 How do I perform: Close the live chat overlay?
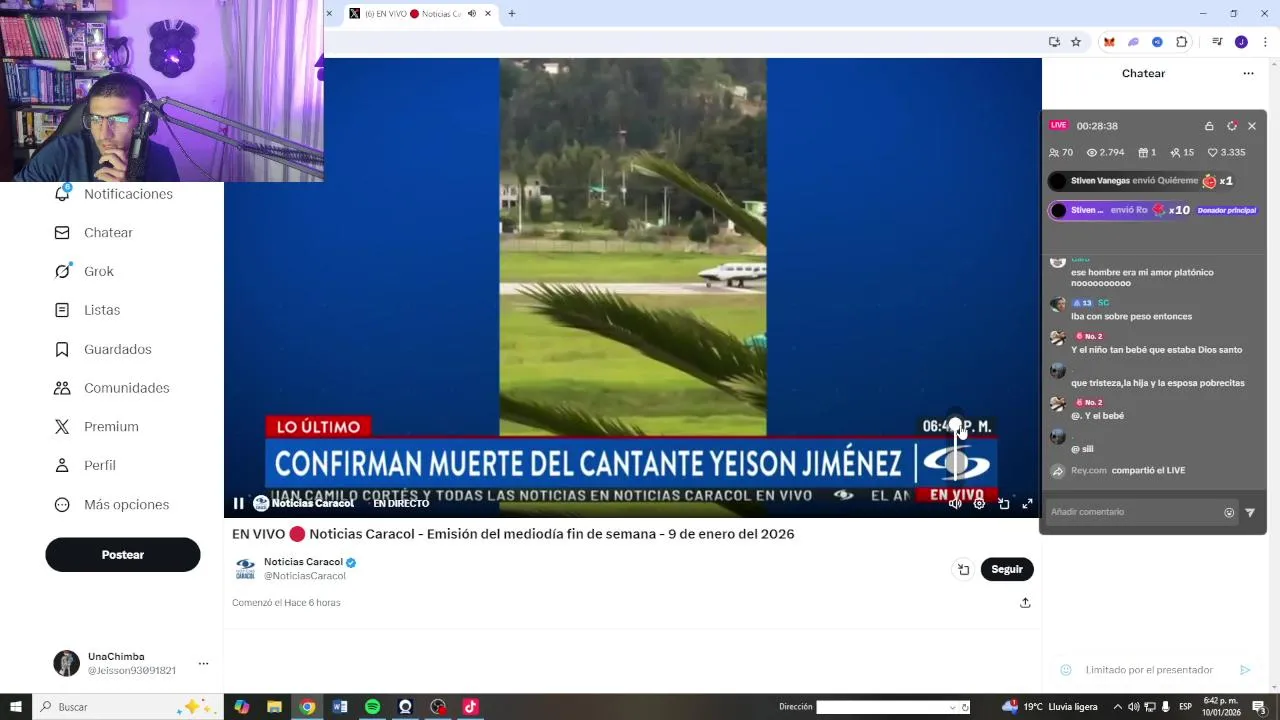[1252, 126]
